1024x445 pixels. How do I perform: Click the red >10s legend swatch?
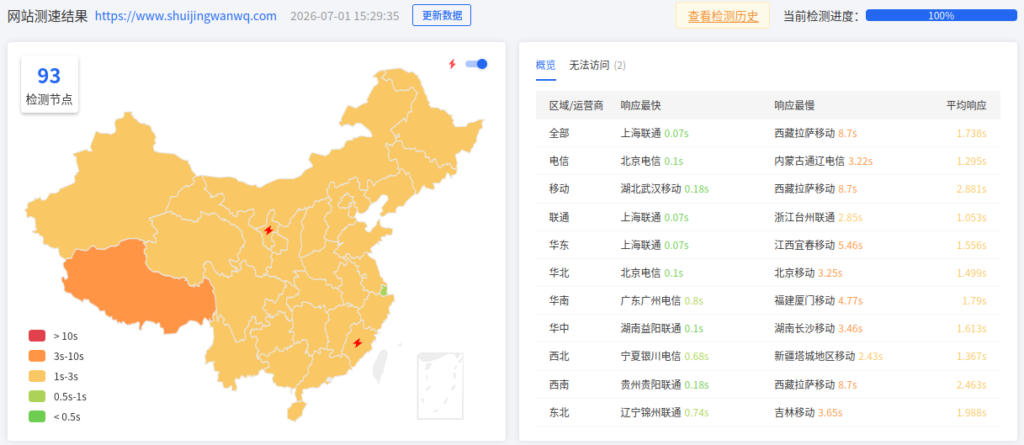coord(37,336)
